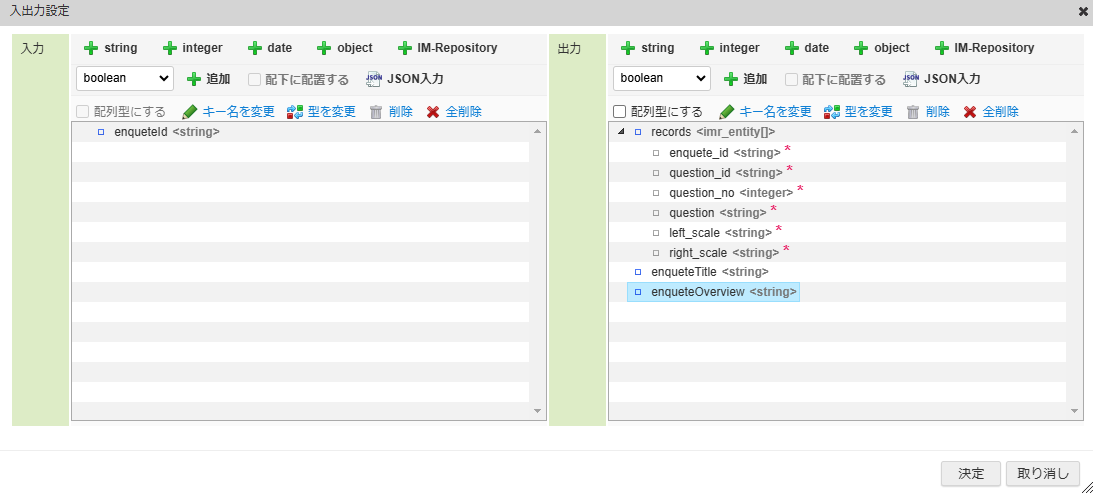Open boolean type dropdown in input panel
Screen dimensions: 1093x493
click(x=125, y=78)
